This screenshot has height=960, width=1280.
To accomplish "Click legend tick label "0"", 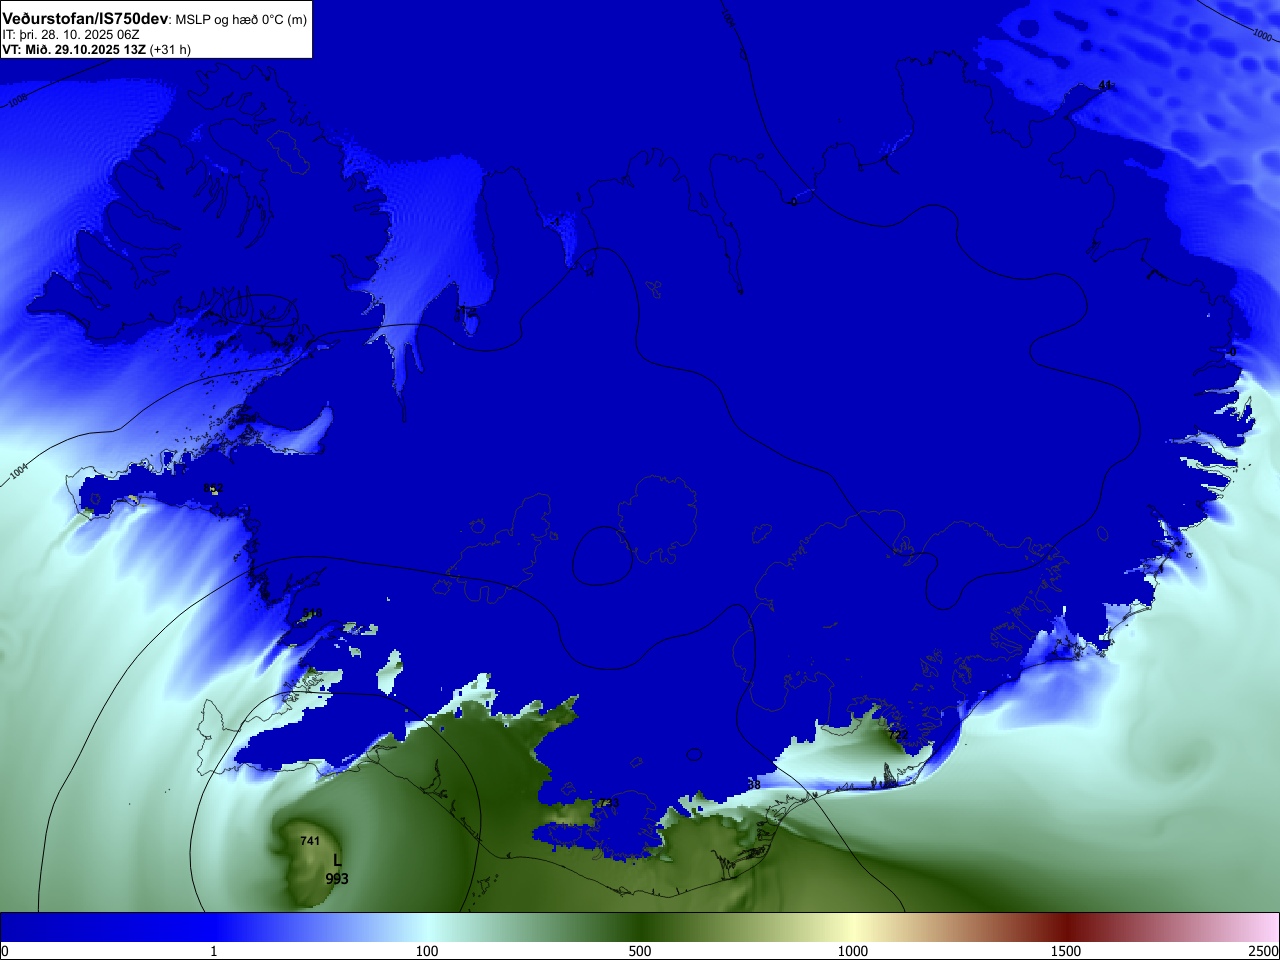I will (5, 951).
